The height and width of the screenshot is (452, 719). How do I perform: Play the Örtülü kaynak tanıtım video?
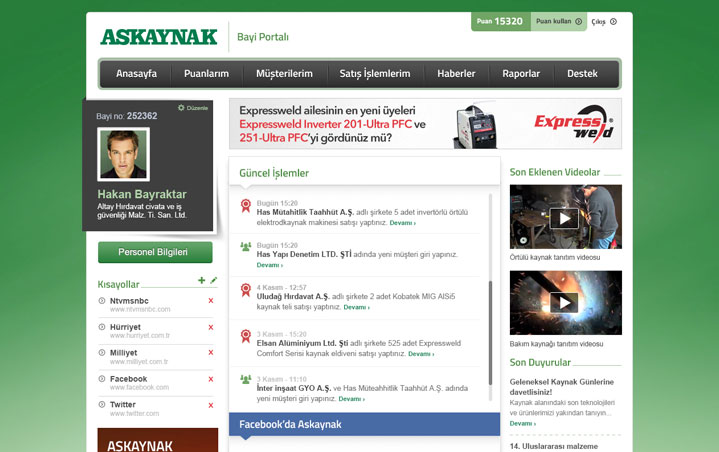point(564,218)
